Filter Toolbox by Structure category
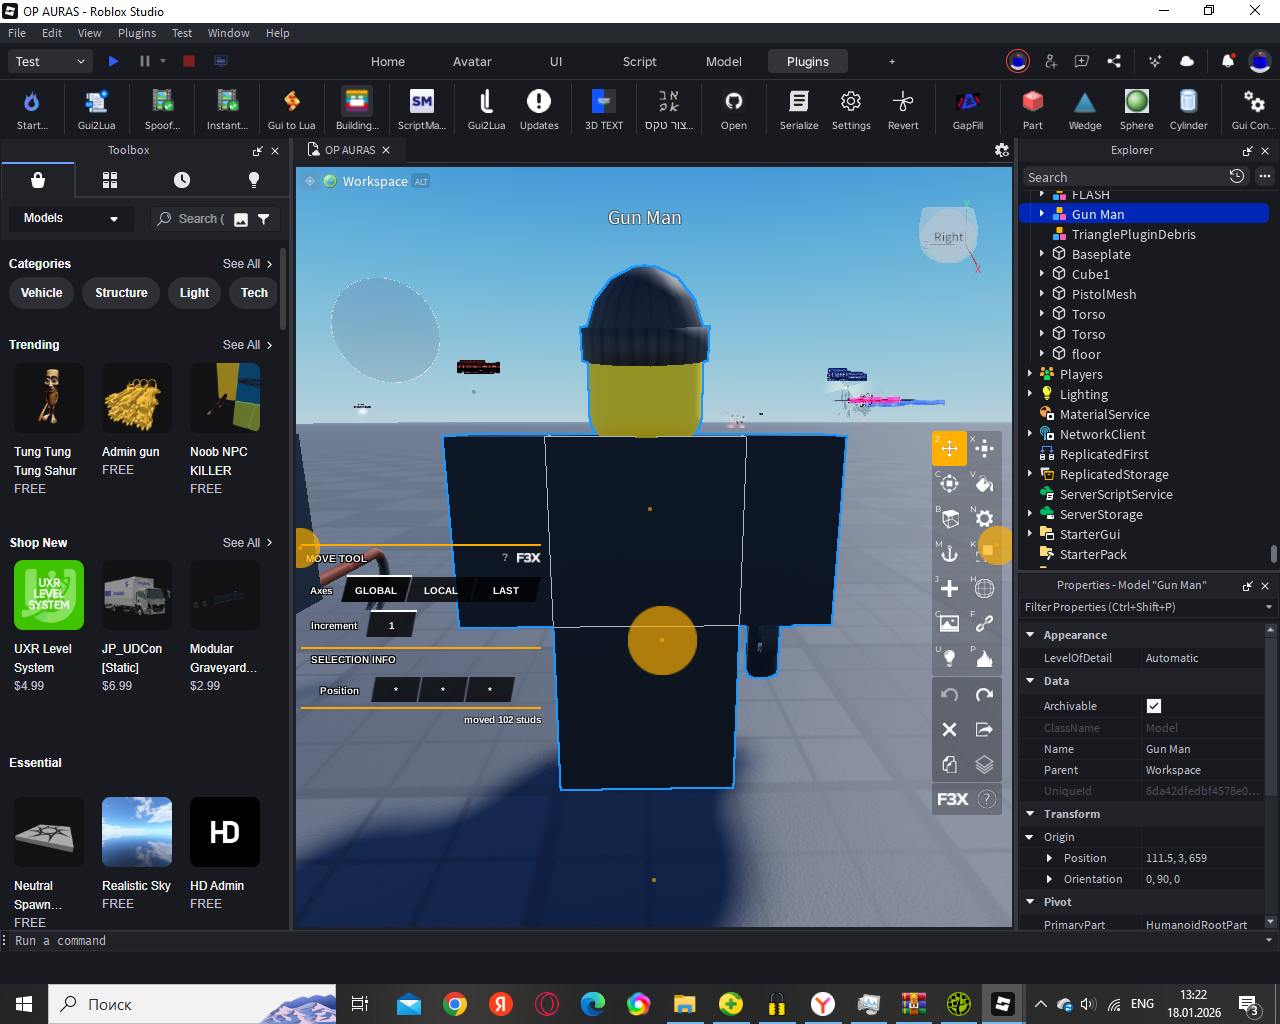Image resolution: width=1280 pixels, height=1024 pixels. click(x=121, y=293)
